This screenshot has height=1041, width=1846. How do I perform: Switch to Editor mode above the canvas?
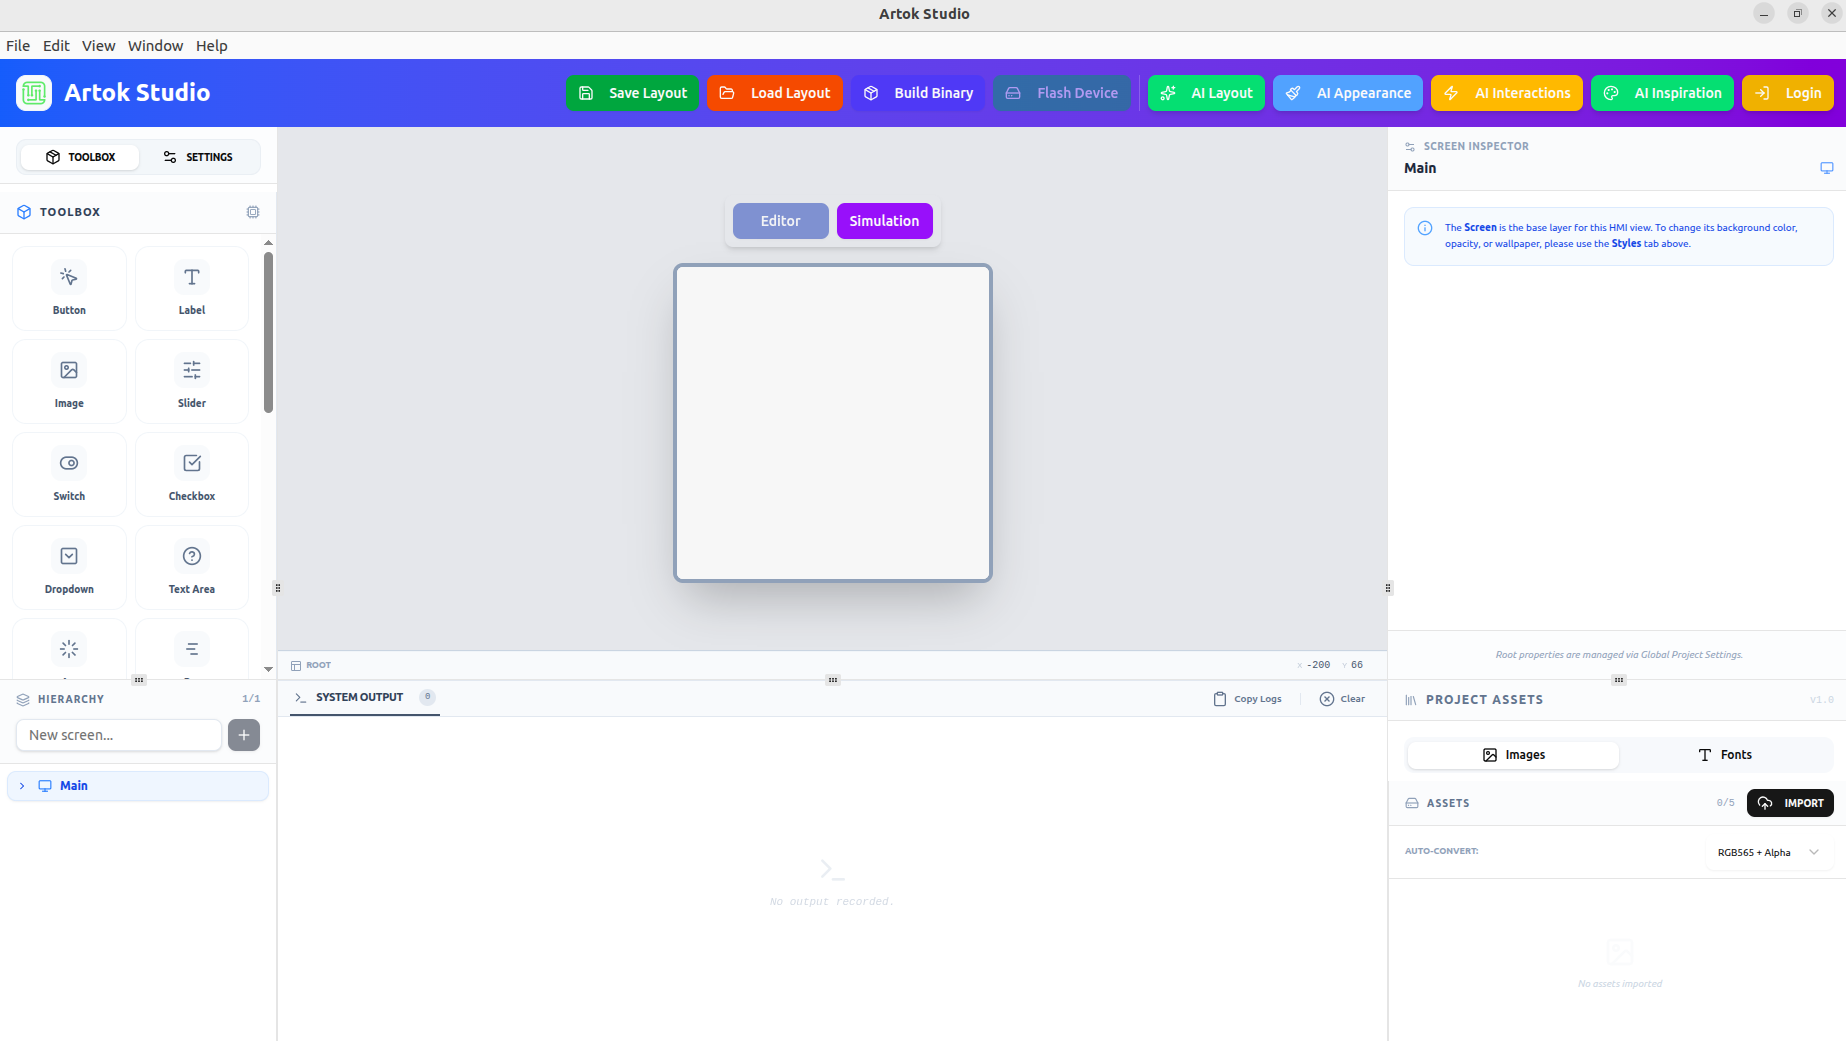(780, 221)
